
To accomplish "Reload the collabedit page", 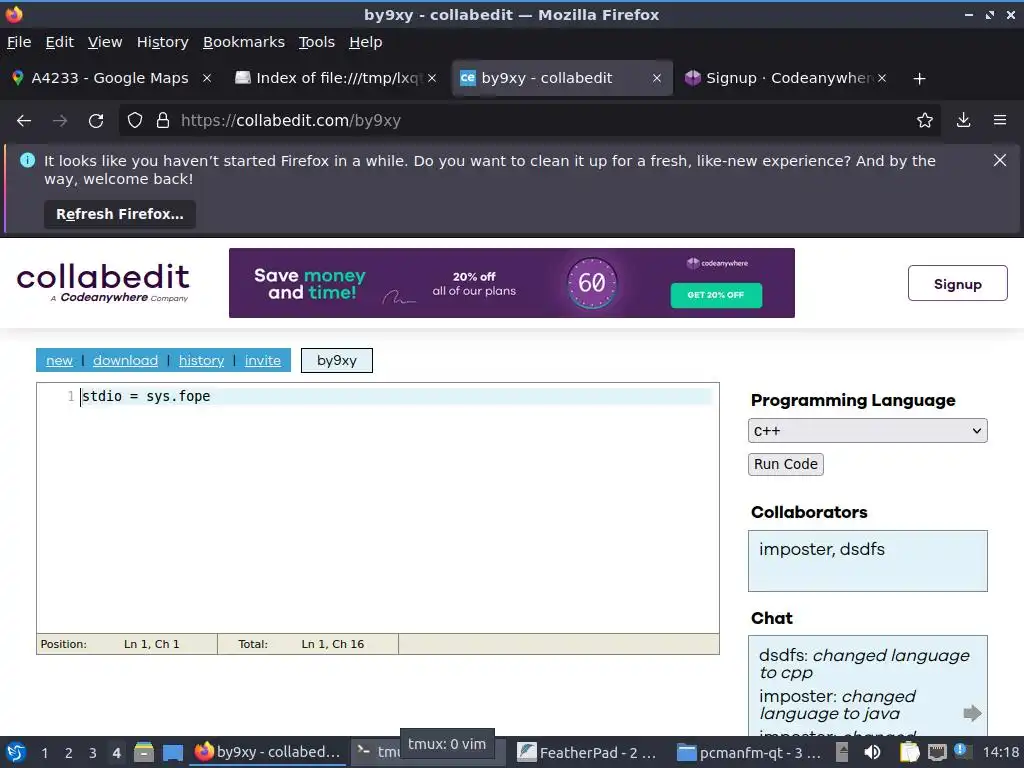I will click(96, 121).
